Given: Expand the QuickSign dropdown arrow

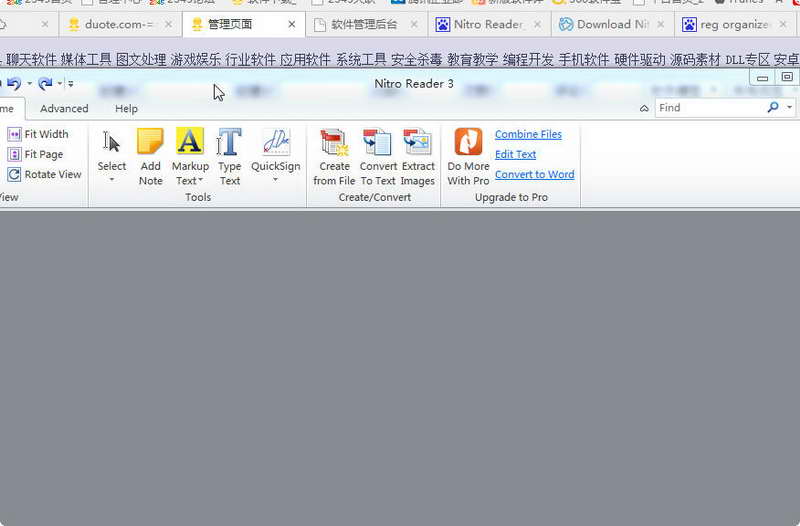Looking at the screenshot, I should [276, 180].
